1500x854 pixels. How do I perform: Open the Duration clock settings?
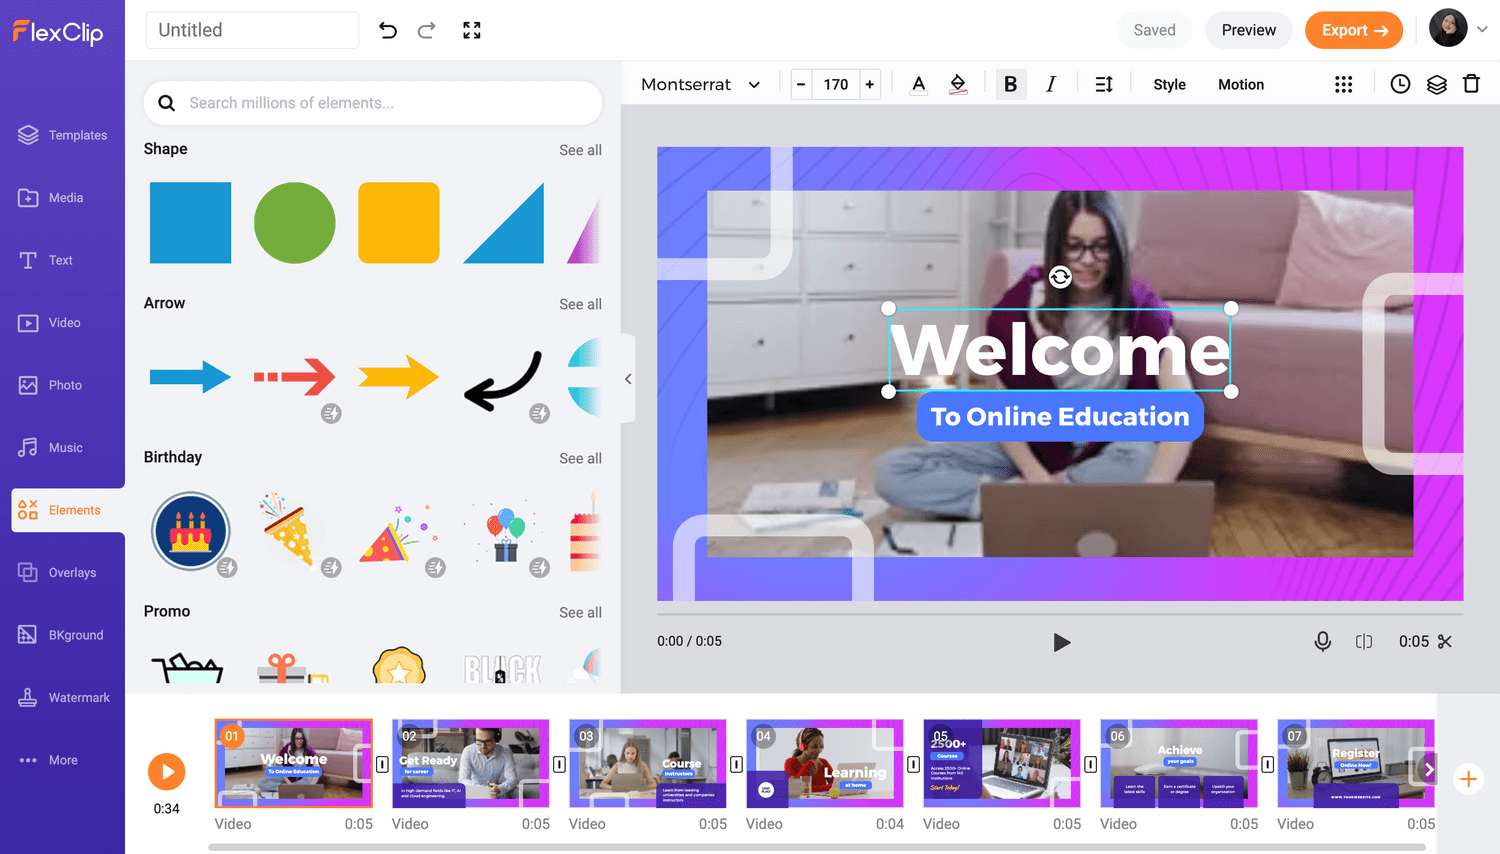pos(1400,84)
